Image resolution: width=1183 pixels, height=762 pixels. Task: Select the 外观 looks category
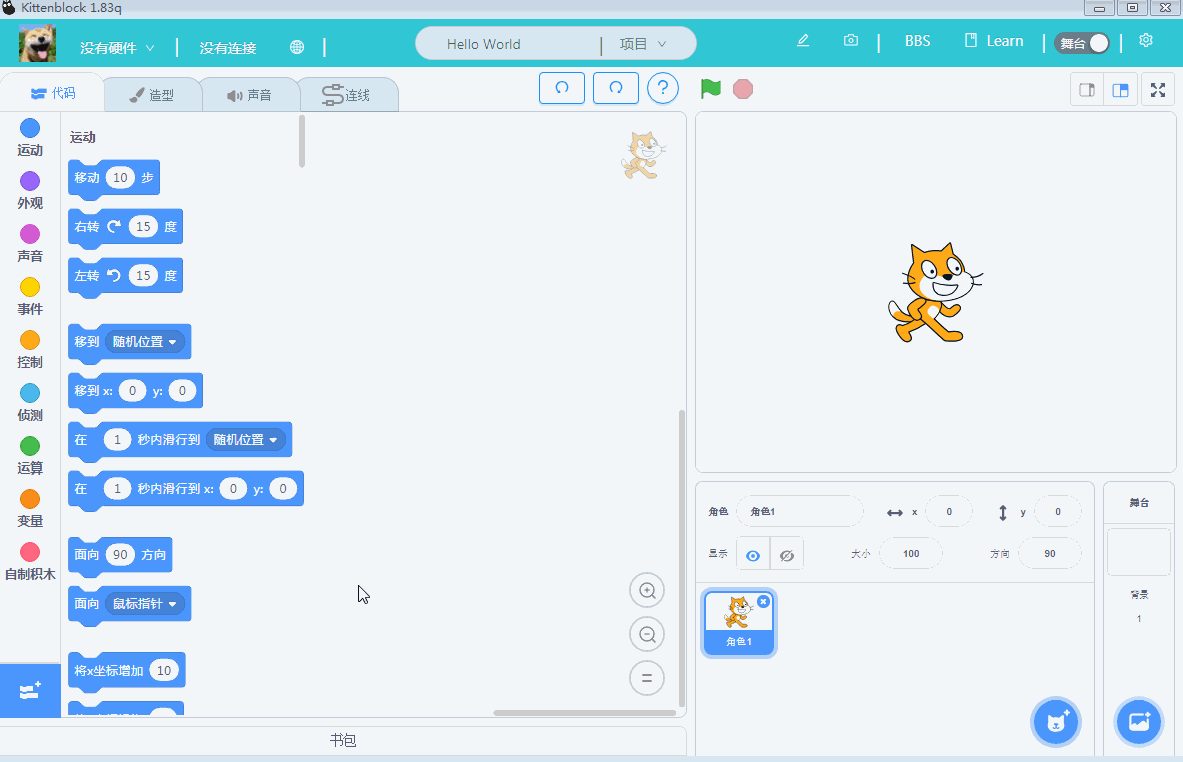[30, 191]
